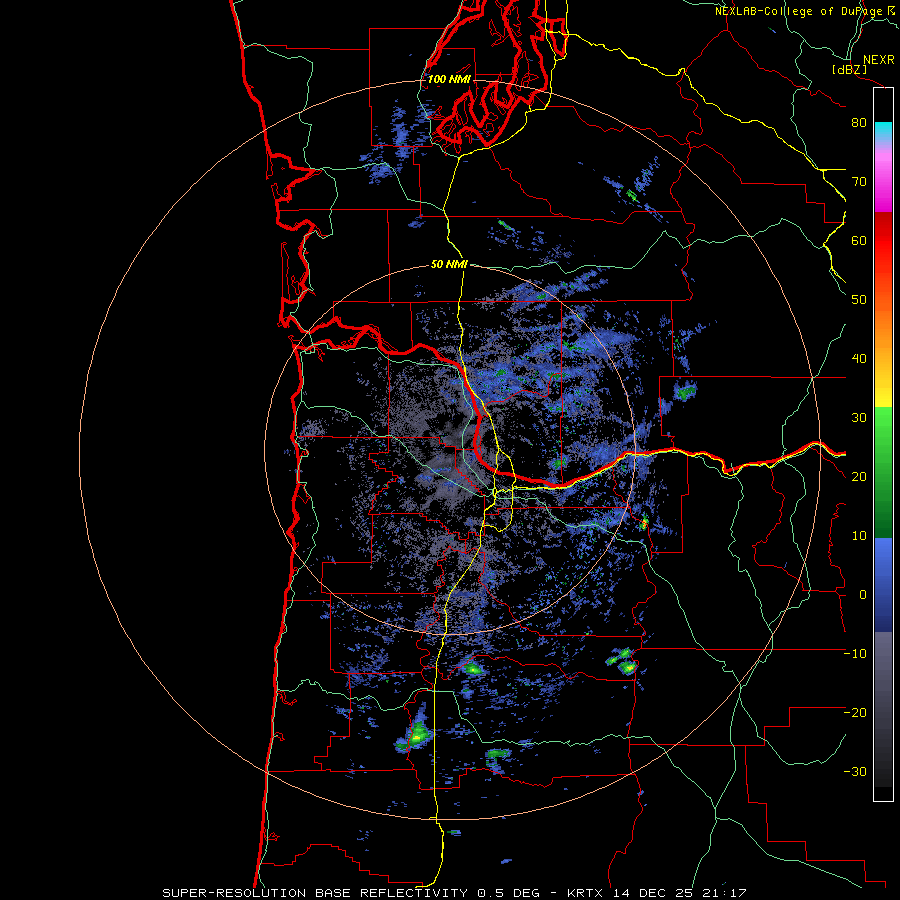Pick the red band of the color scale
The height and width of the screenshot is (900, 900).
tap(883, 241)
